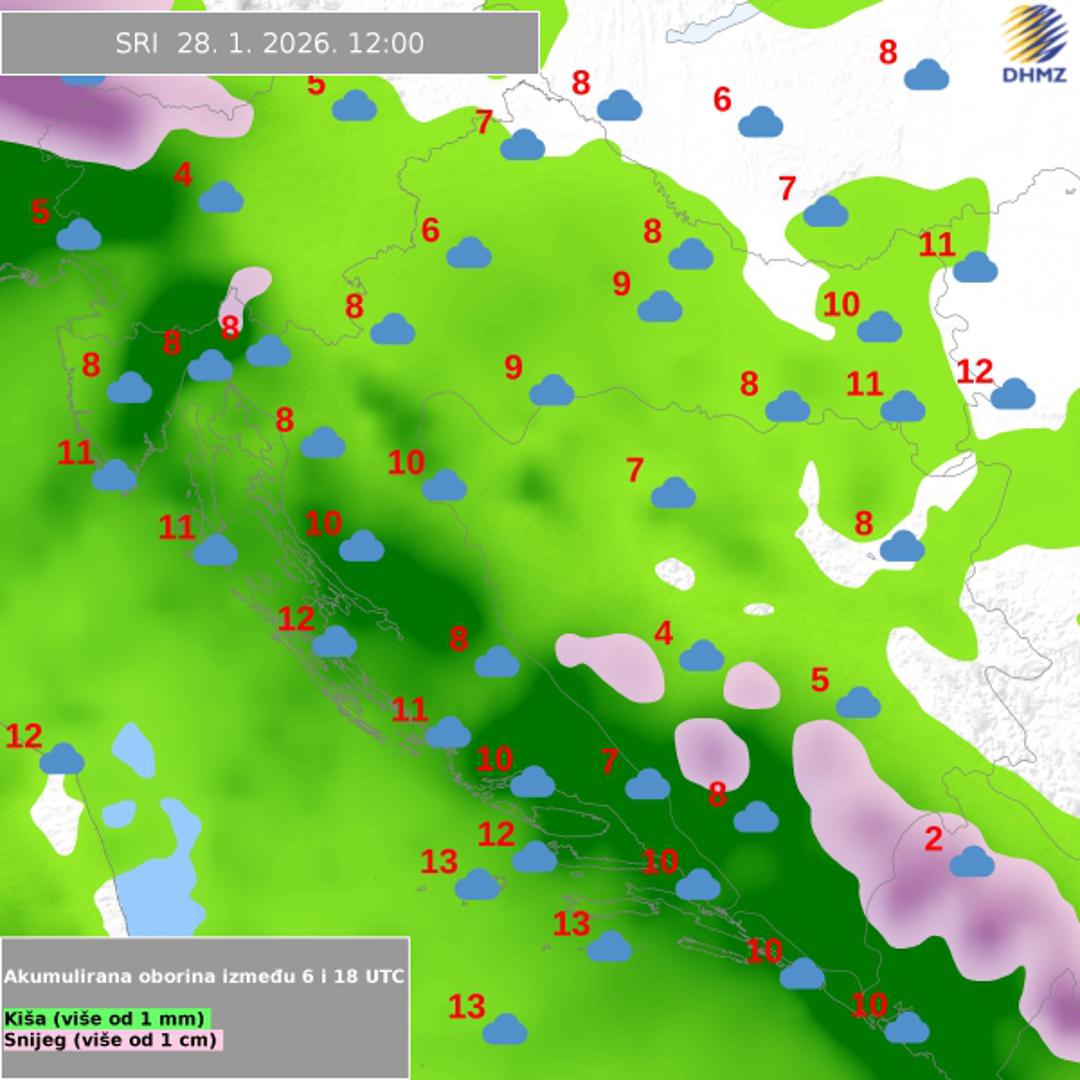Viewport: 1080px width, 1080px height.
Task: Select the cloud beside the 5 at left edge
Action: point(79,235)
